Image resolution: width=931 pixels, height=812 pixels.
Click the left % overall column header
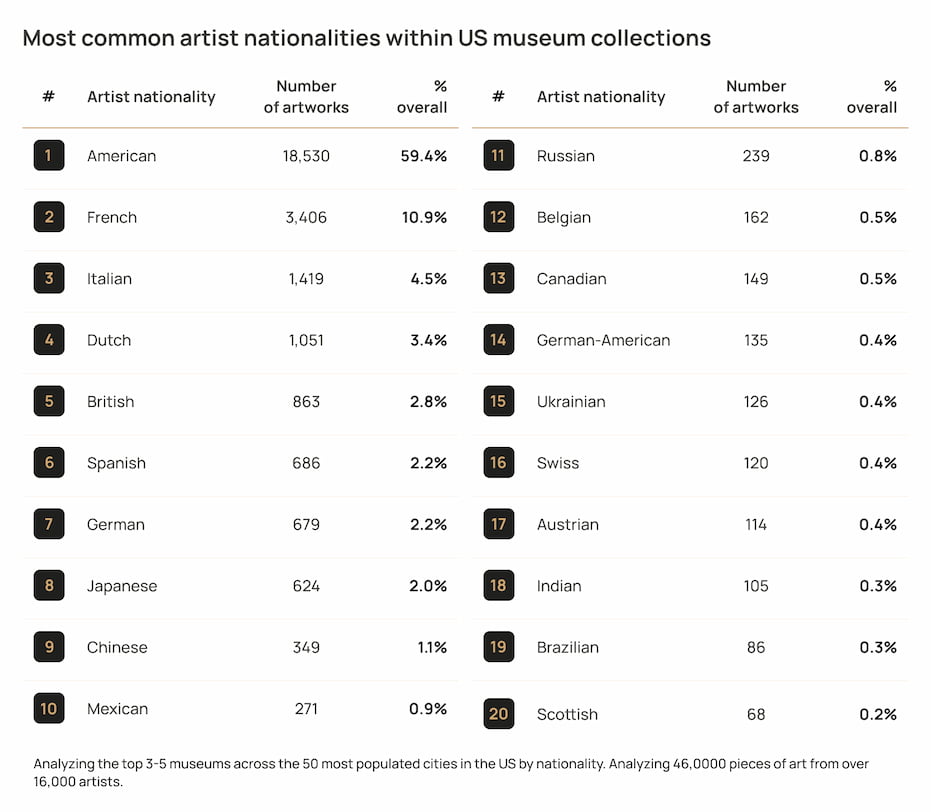pos(422,97)
